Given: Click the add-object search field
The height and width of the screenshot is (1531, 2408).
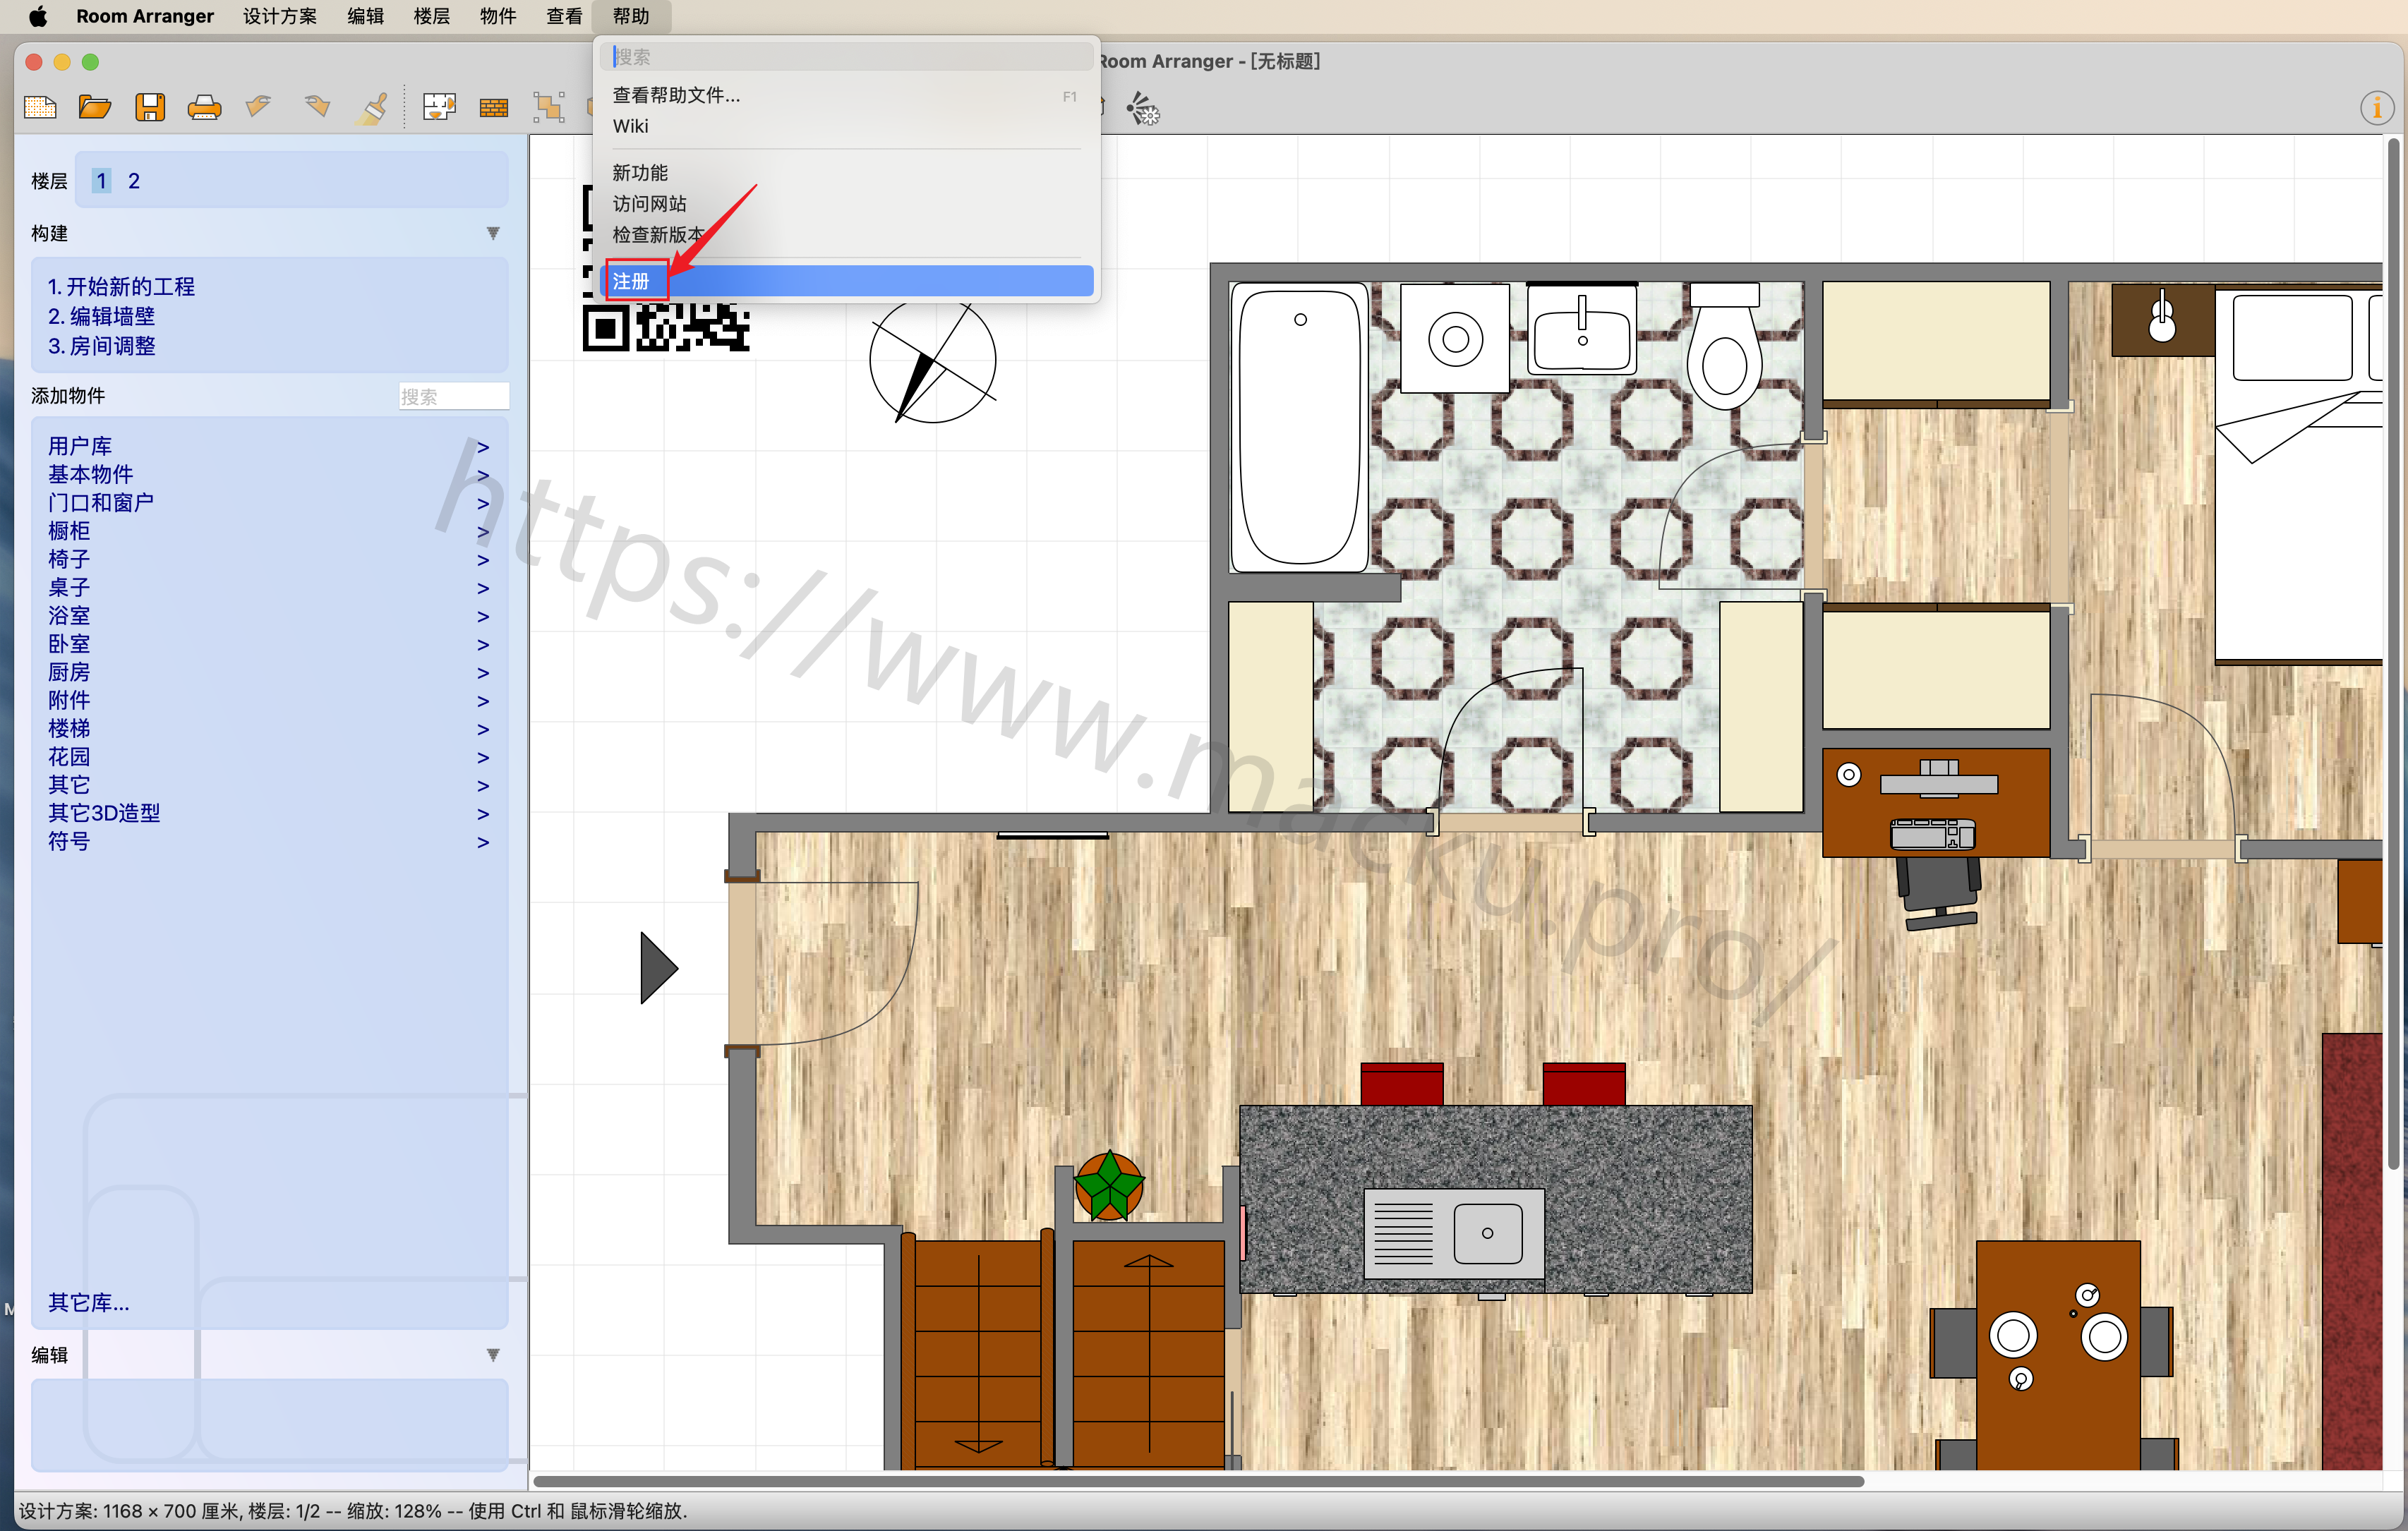Looking at the screenshot, I should pyautogui.click(x=454, y=397).
